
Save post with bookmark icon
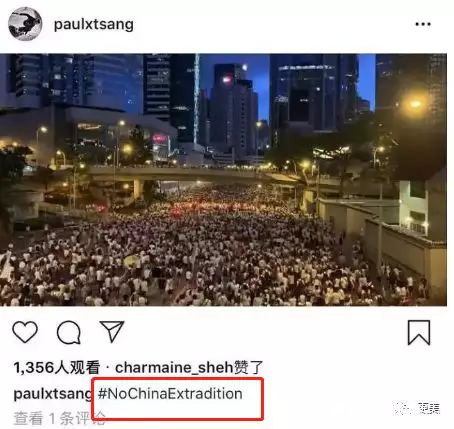click(x=419, y=332)
